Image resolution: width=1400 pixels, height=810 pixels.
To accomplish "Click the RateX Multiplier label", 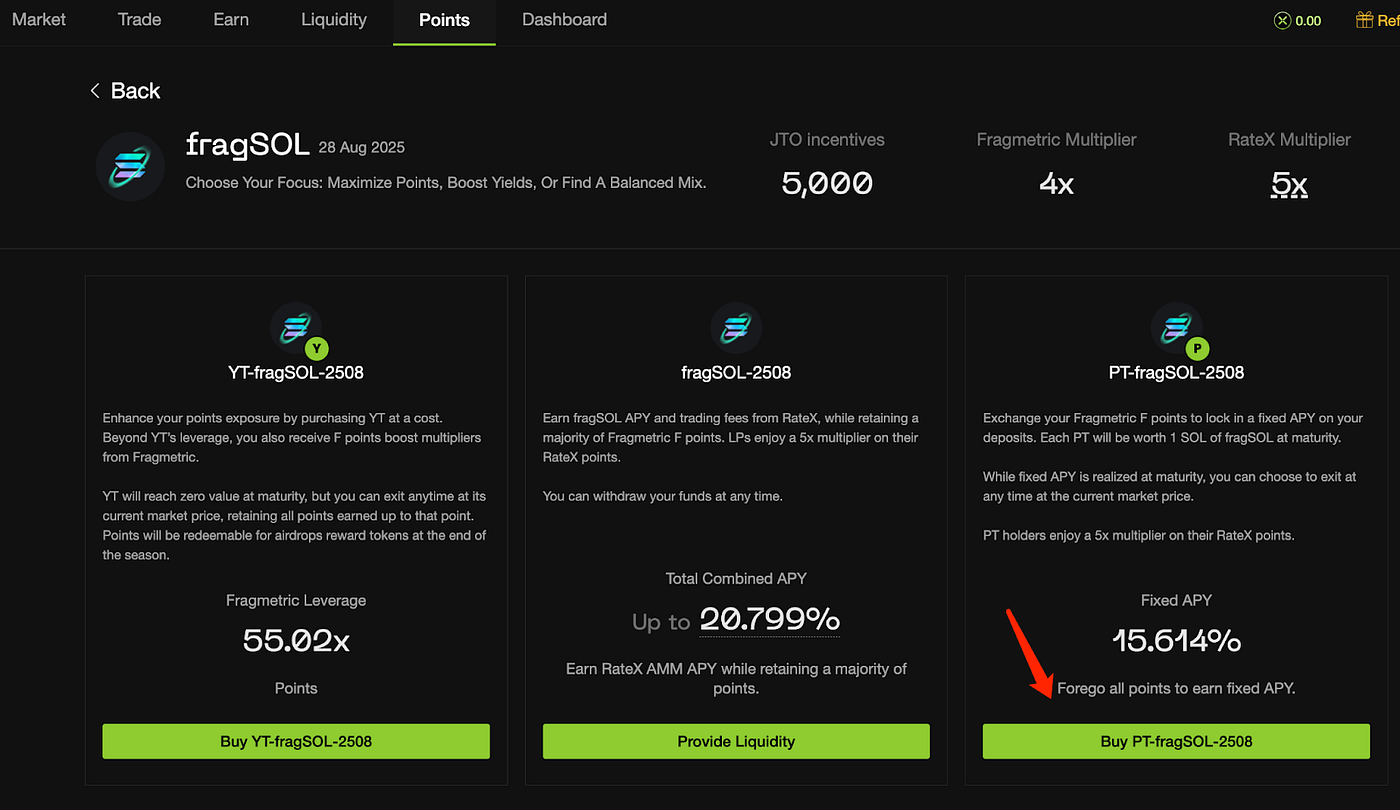I will click(x=1289, y=140).
